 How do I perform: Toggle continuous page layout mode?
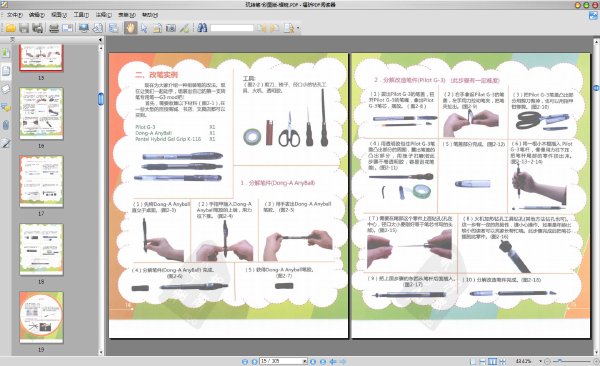[483, 361]
